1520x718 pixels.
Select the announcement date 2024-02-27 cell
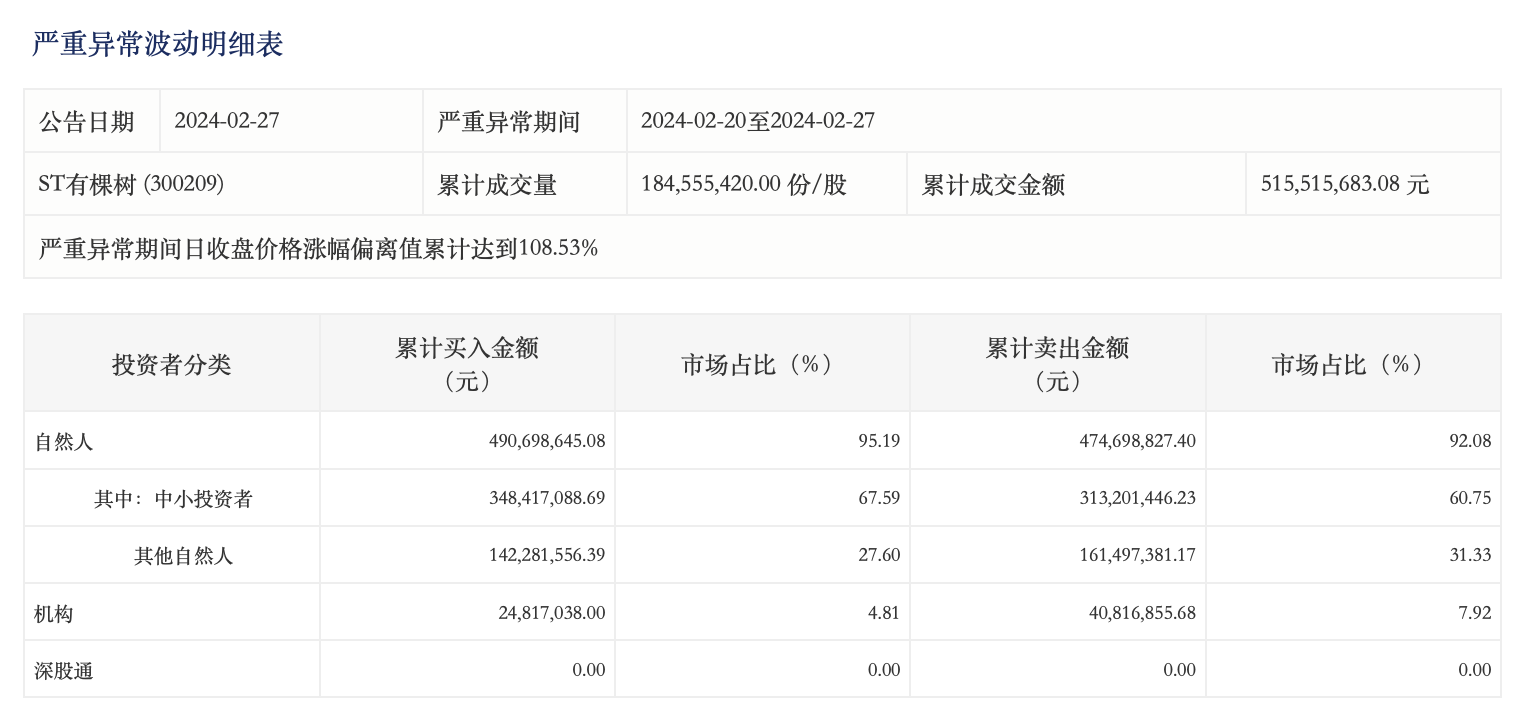click(x=227, y=121)
